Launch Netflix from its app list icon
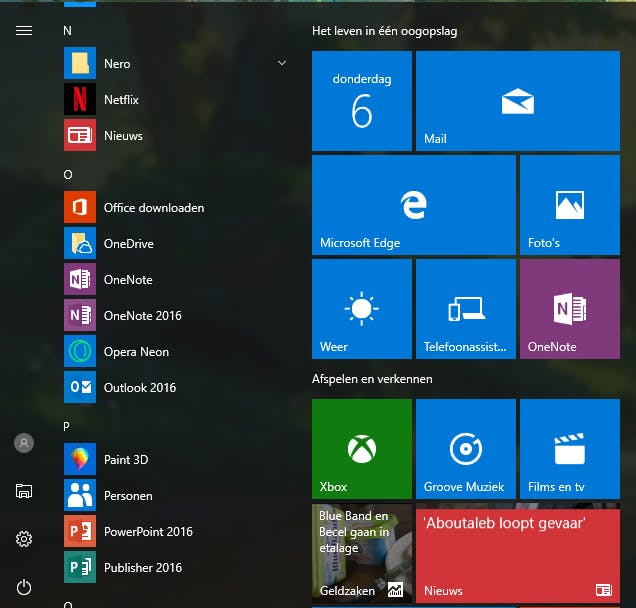The height and width of the screenshot is (608, 636). click(x=80, y=99)
